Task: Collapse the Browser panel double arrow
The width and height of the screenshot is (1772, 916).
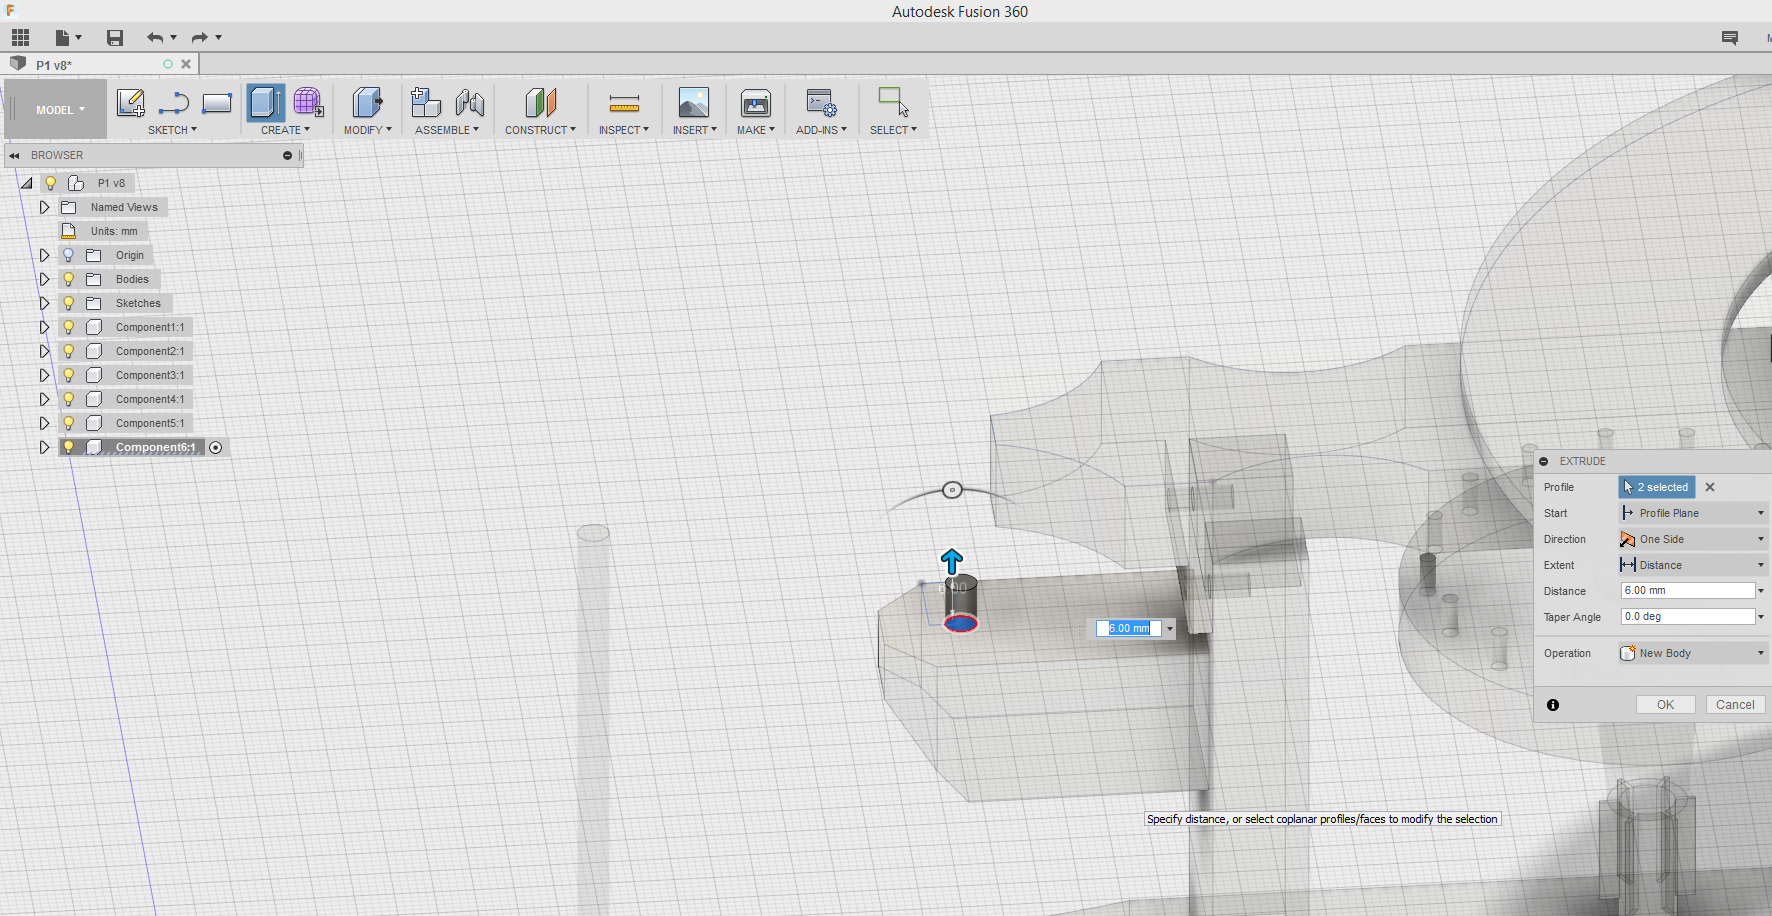Action: (x=14, y=155)
